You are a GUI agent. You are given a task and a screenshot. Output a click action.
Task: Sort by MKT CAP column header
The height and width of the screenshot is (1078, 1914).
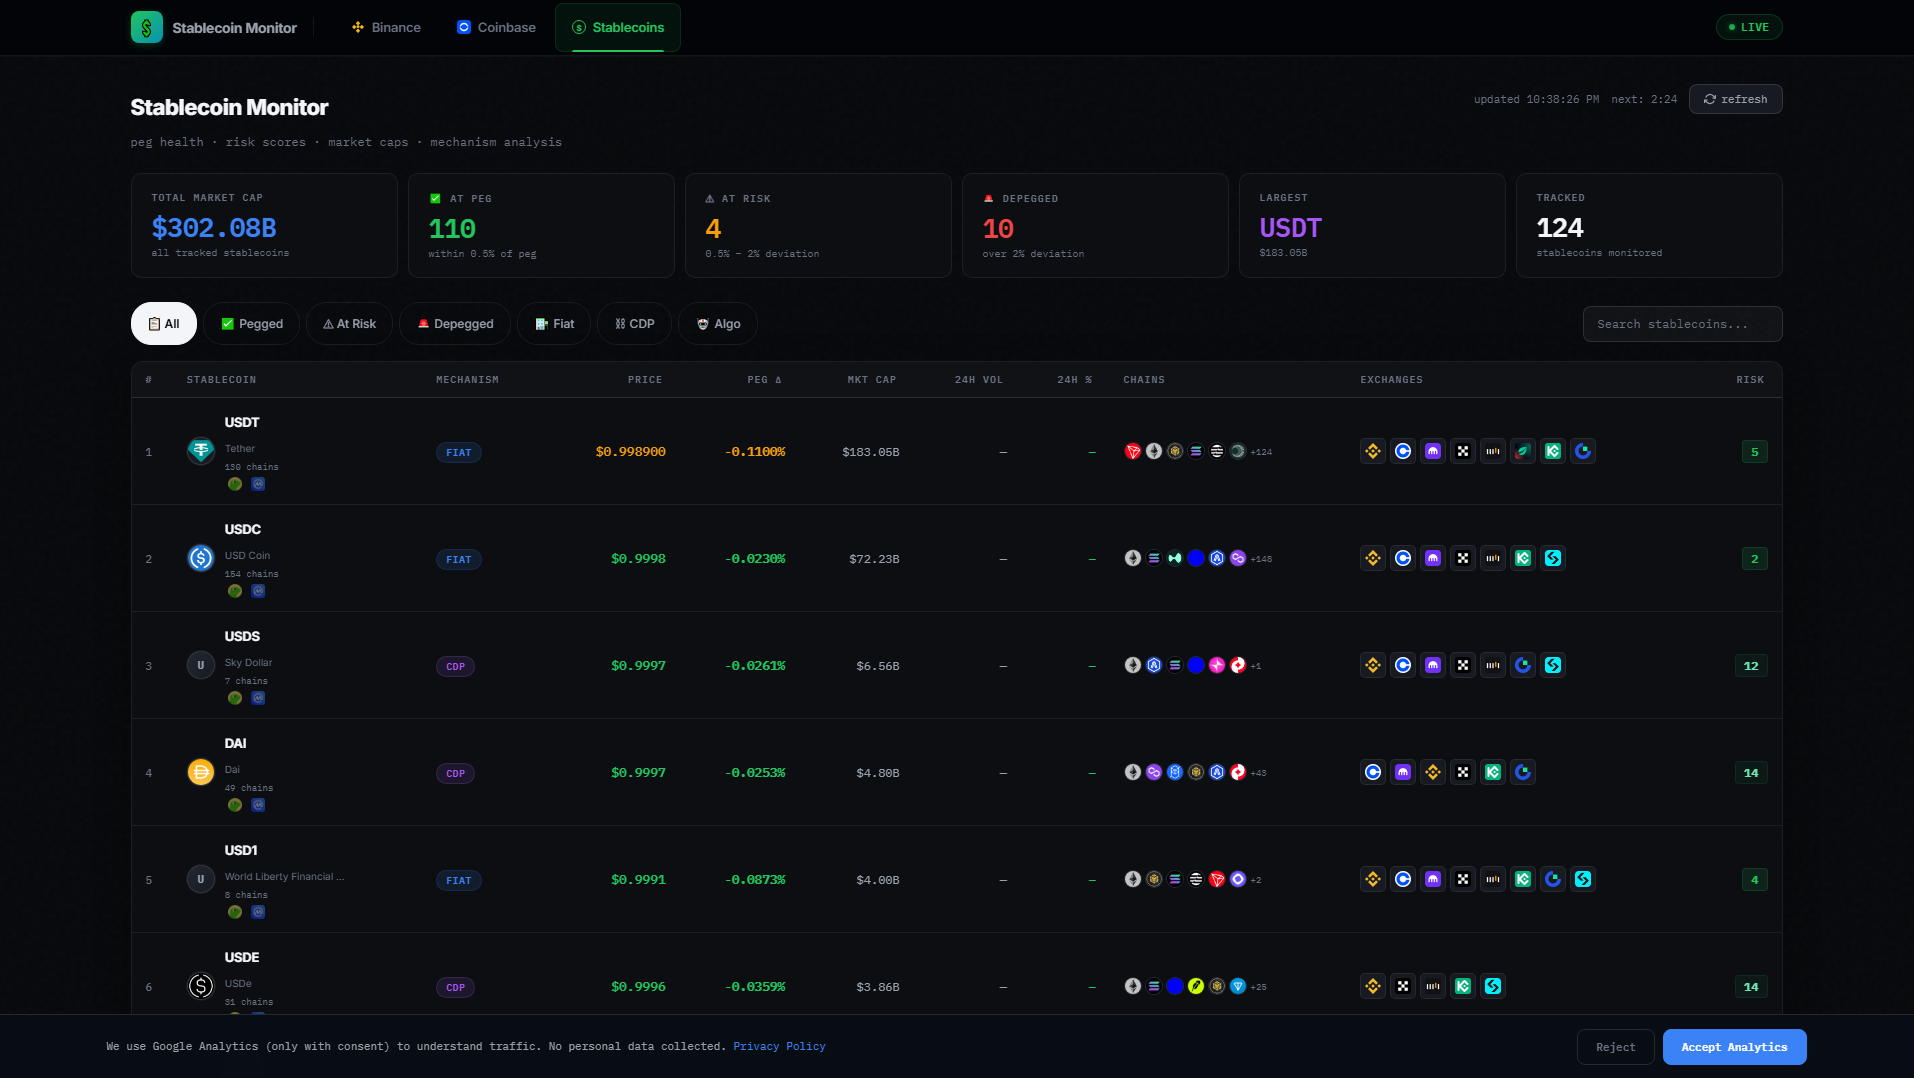tap(872, 380)
